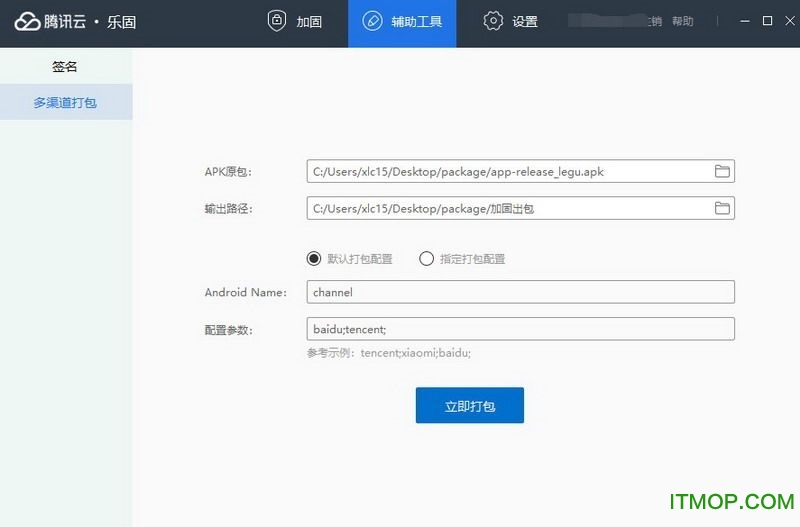
Task: Select the 辅助工具 tab
Action: [x=402, y=22]
